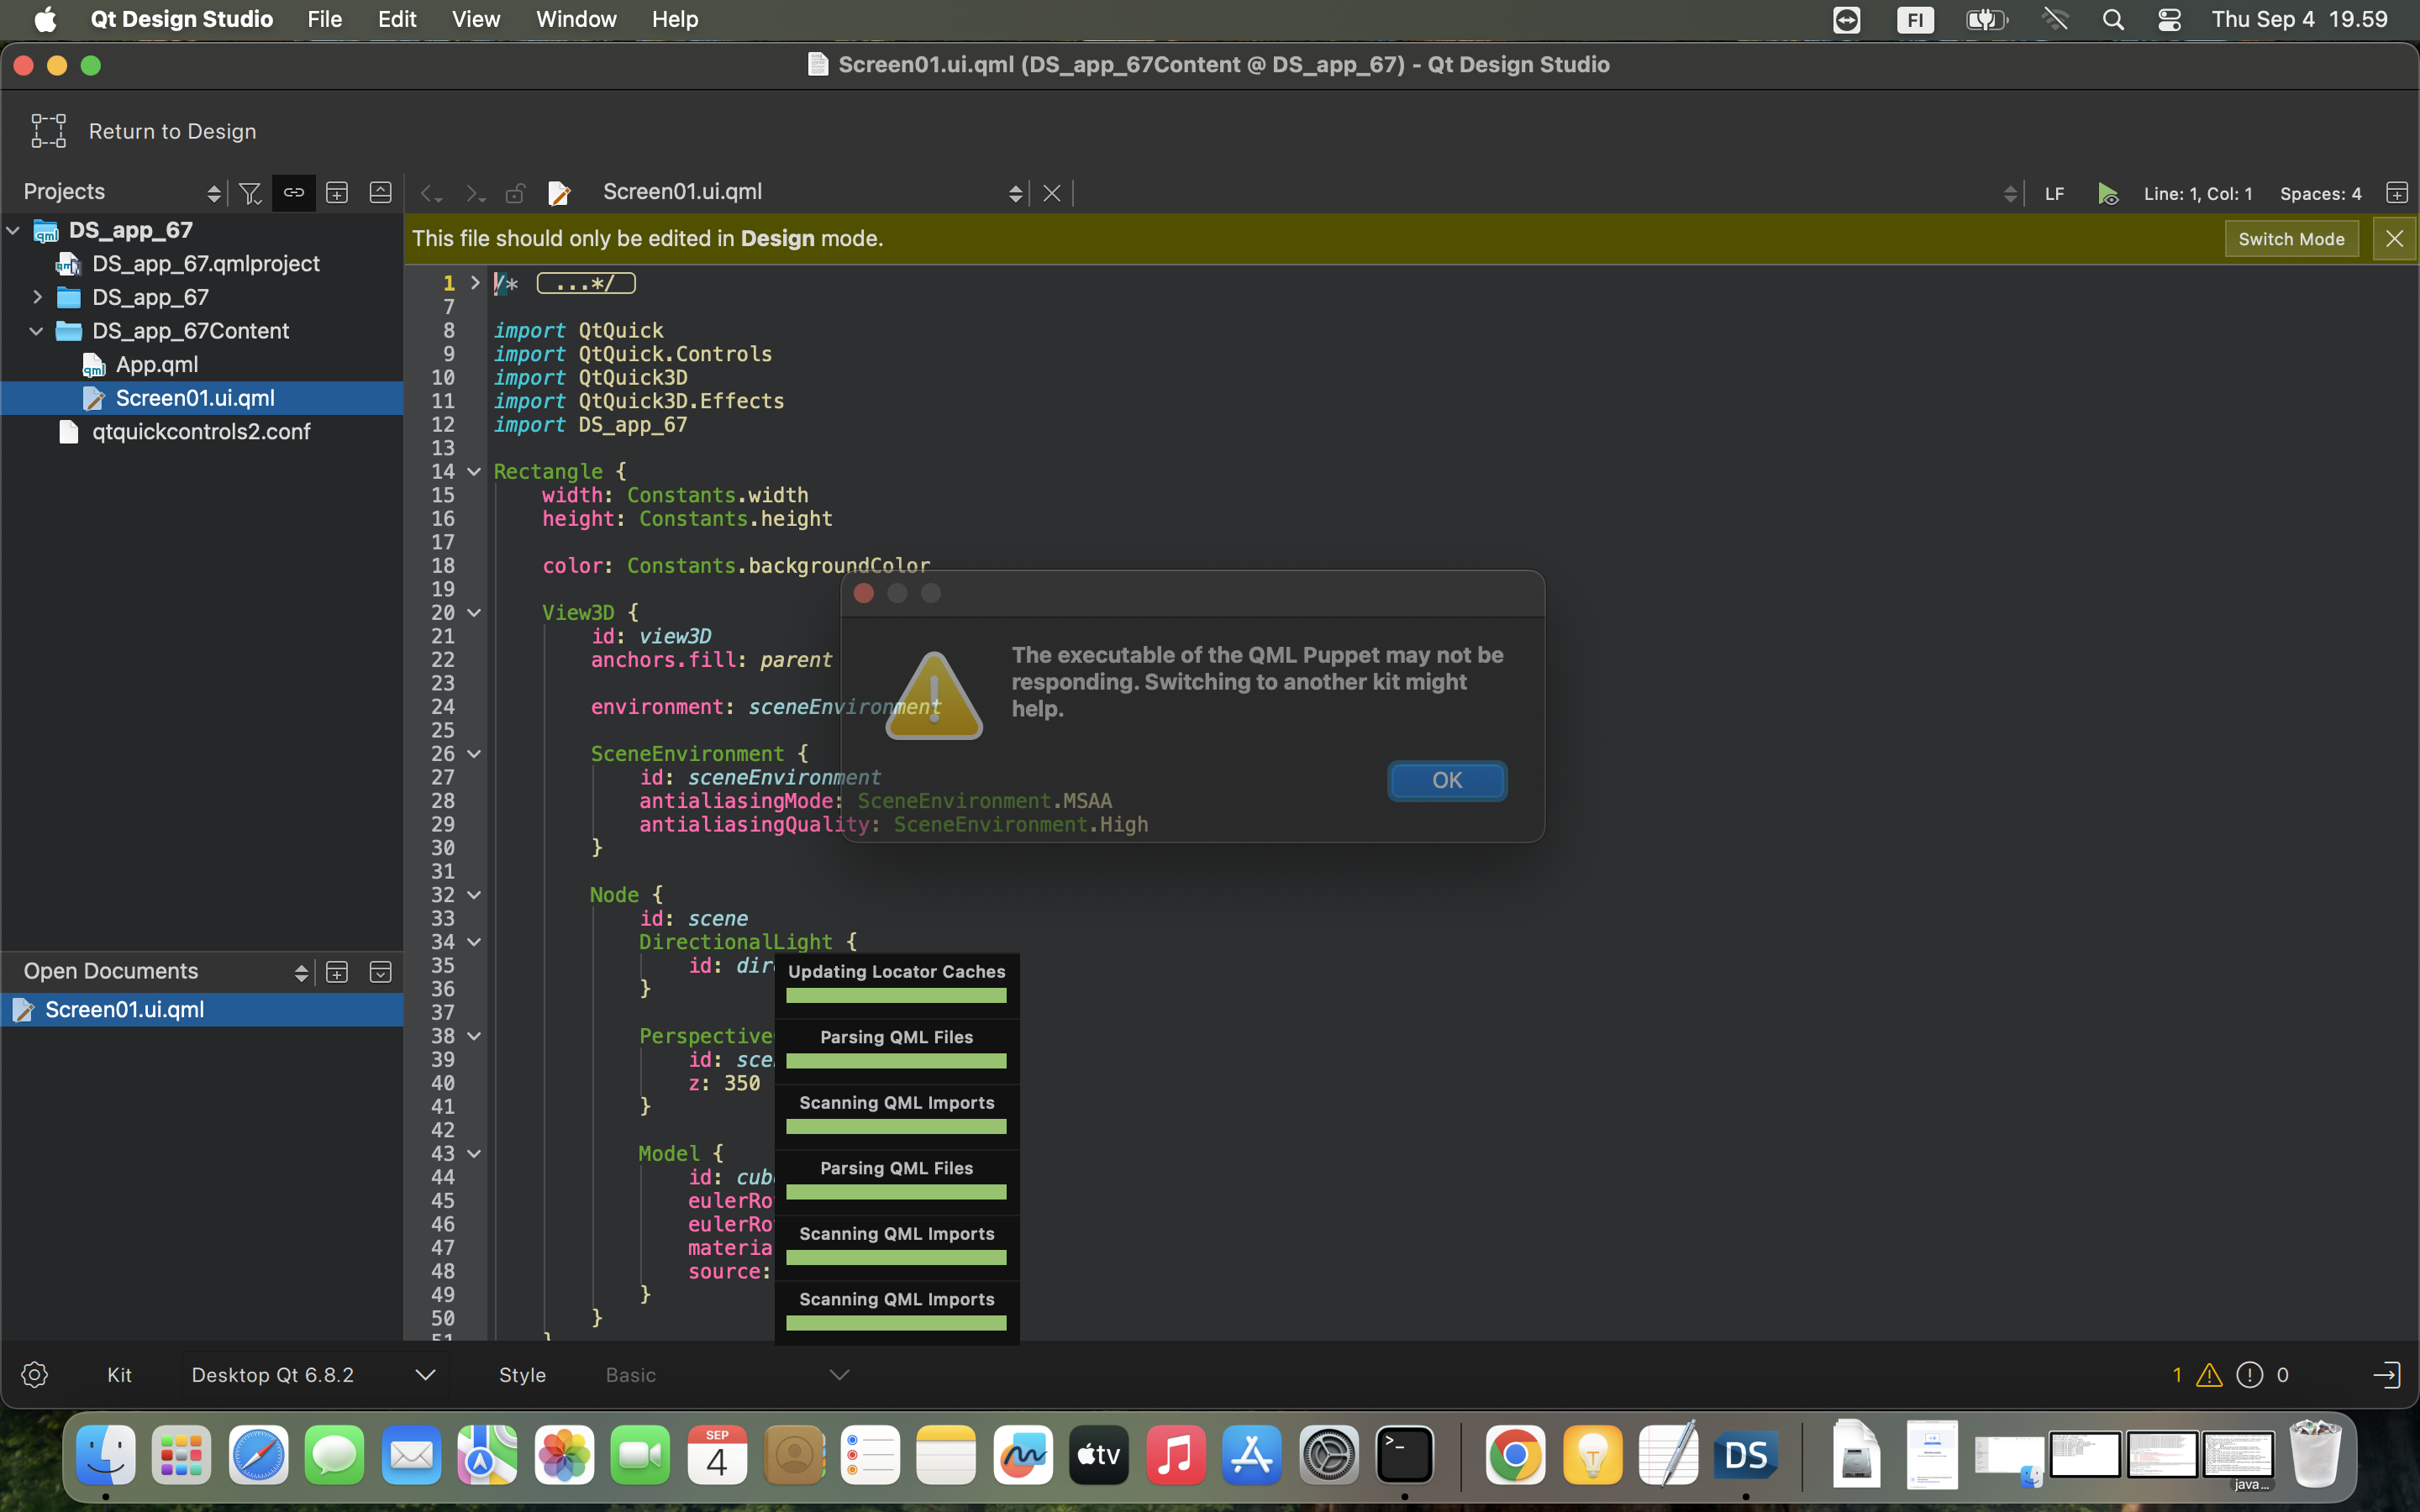Go back in editor navigation history

point(431,193)
